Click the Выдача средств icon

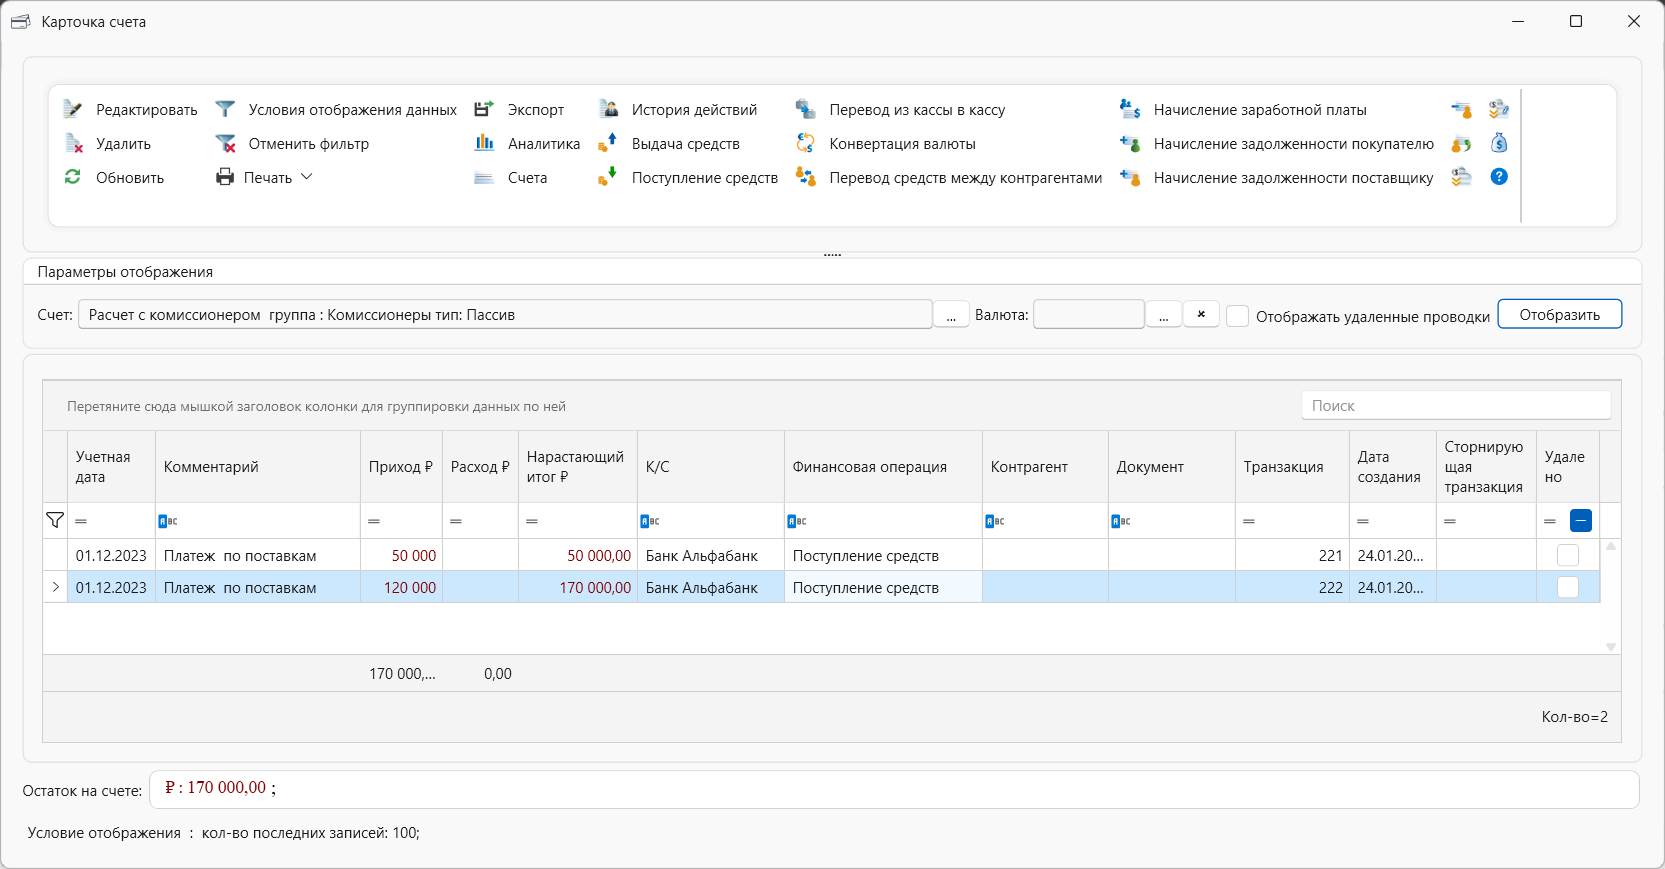tap(608, 143)
